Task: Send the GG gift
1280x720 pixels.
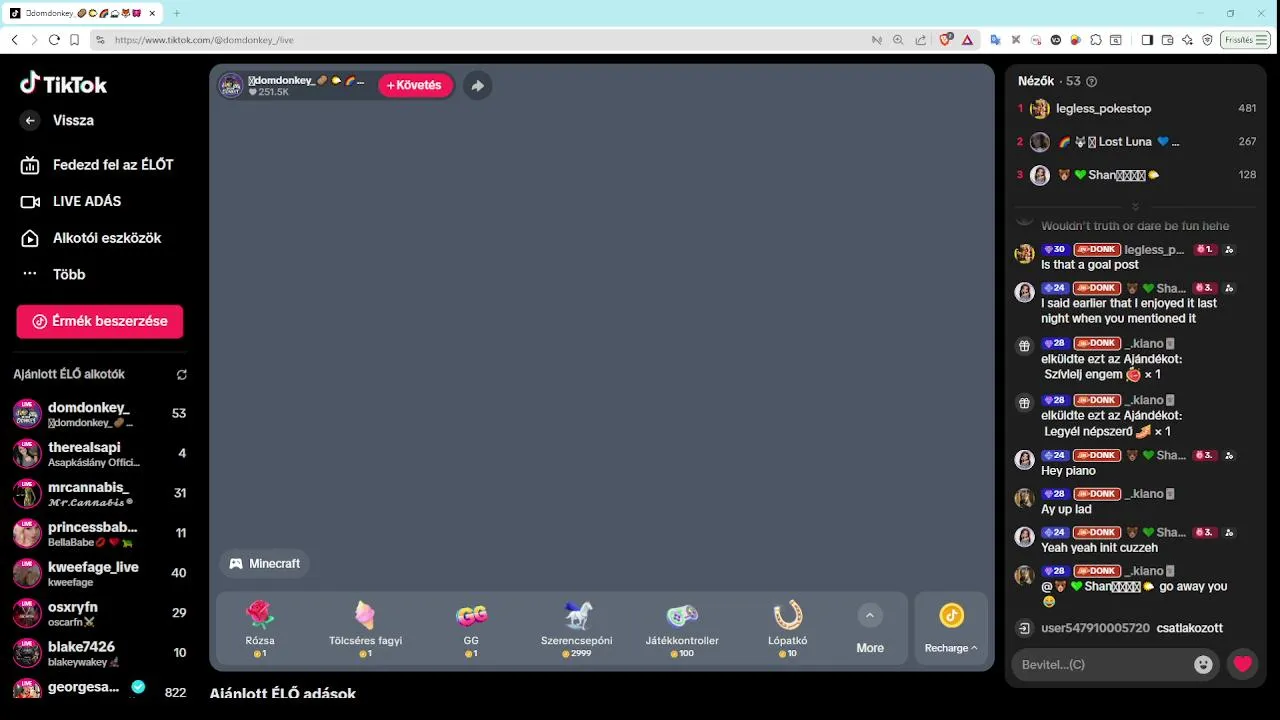Action: pos(471,628)
